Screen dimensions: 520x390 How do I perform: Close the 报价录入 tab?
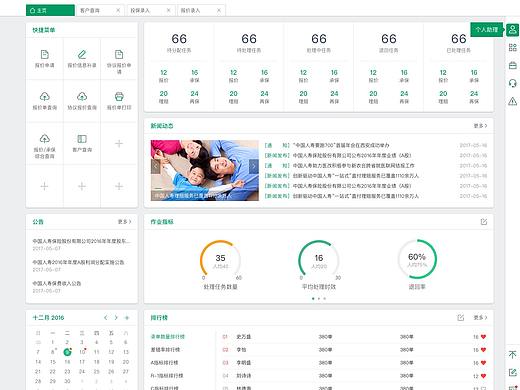tap(219, 10)
